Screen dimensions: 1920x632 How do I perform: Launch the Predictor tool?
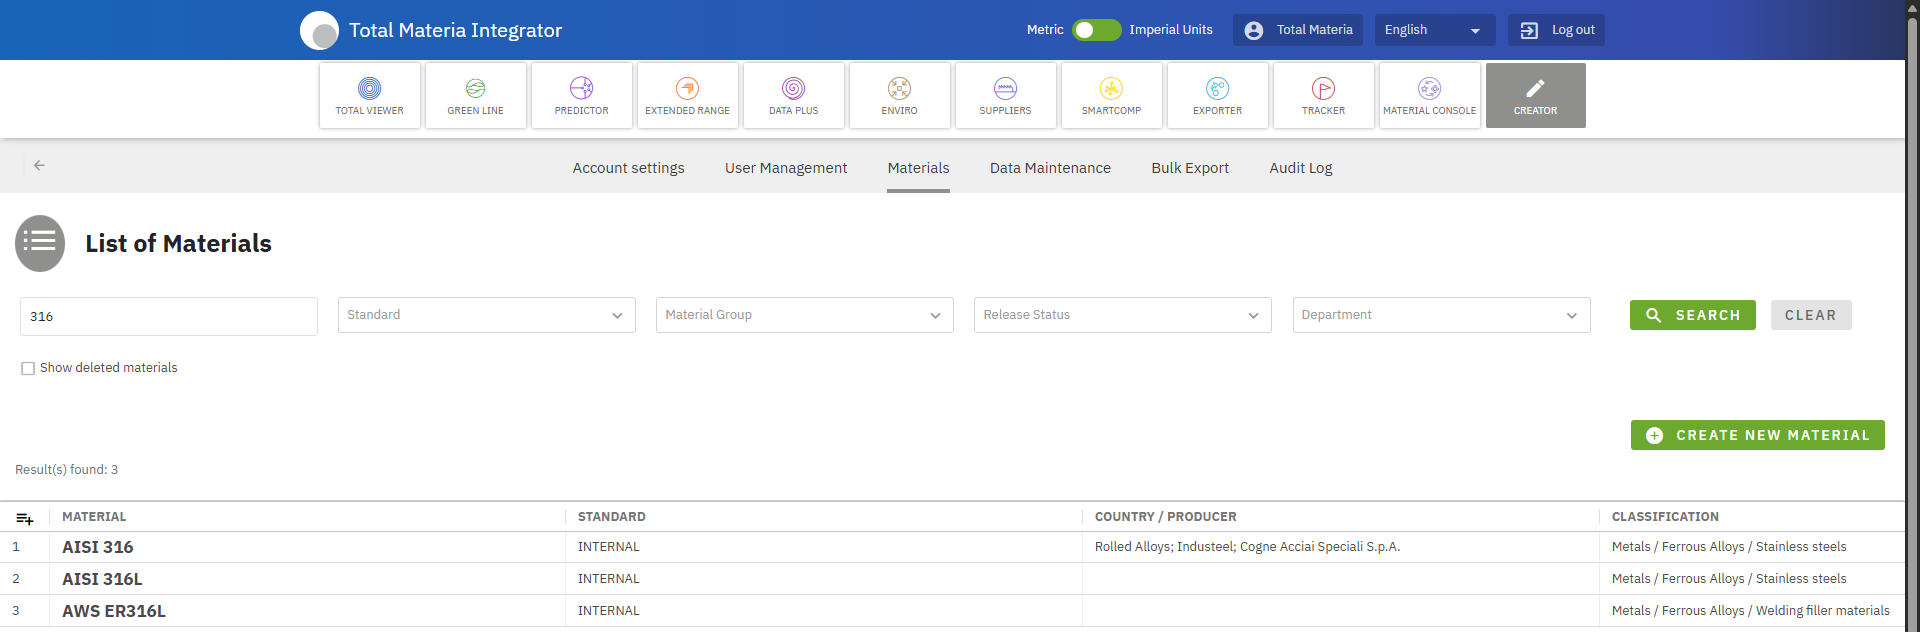581,96
